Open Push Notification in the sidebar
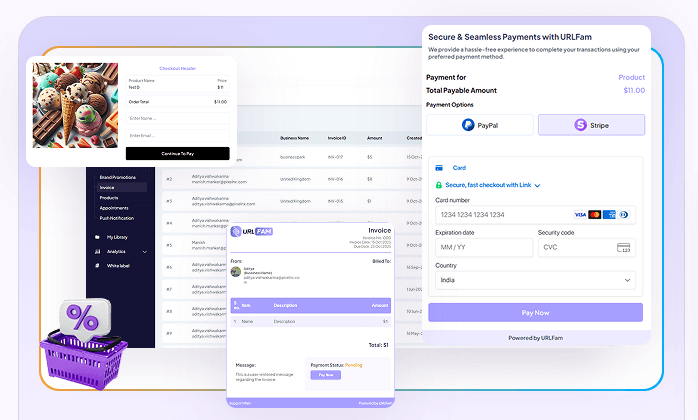 118,217
